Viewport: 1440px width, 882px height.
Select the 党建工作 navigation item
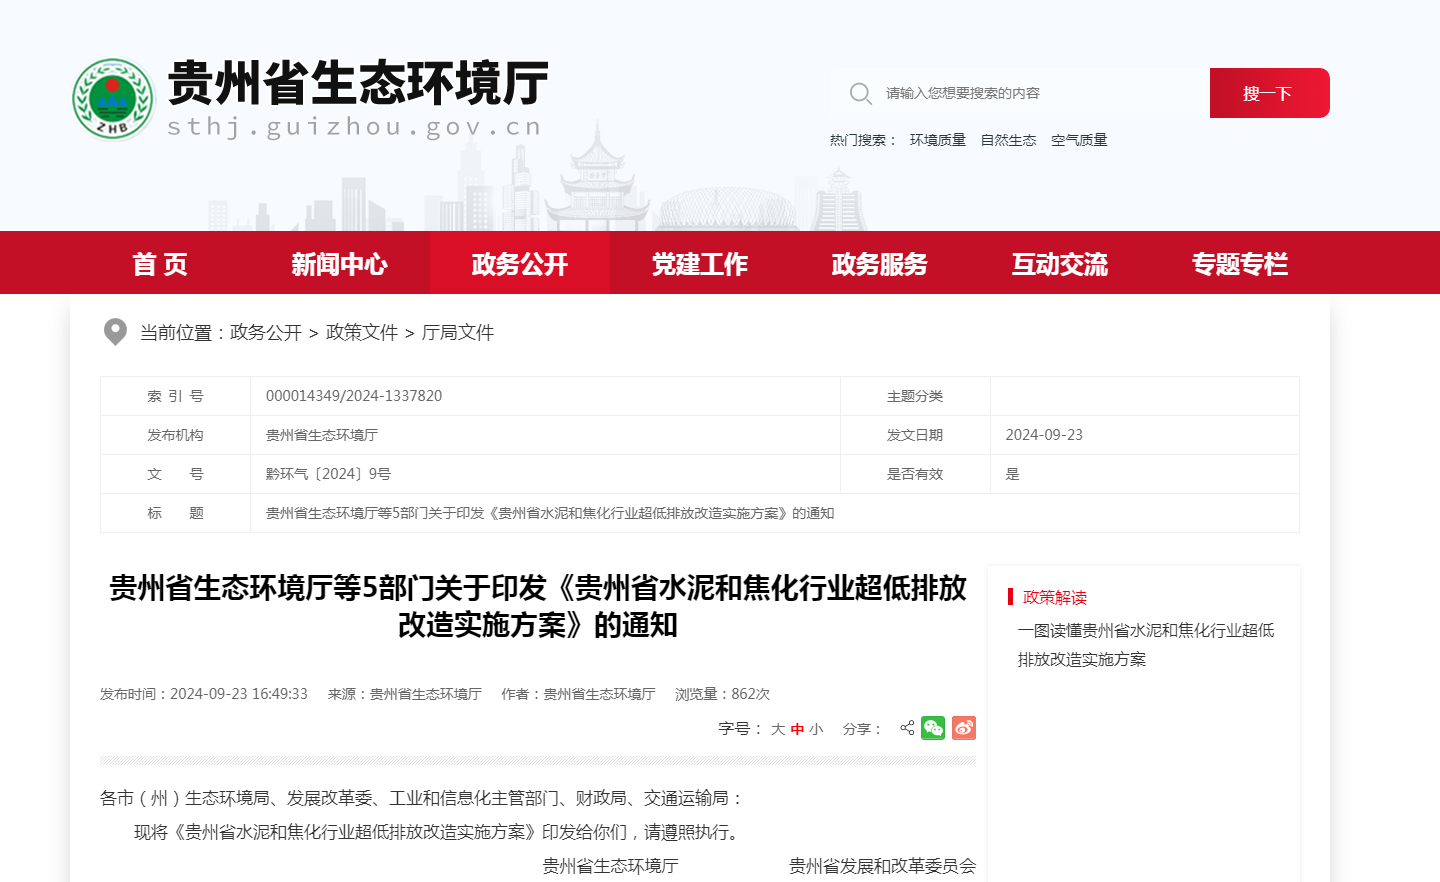coord(699,262)
